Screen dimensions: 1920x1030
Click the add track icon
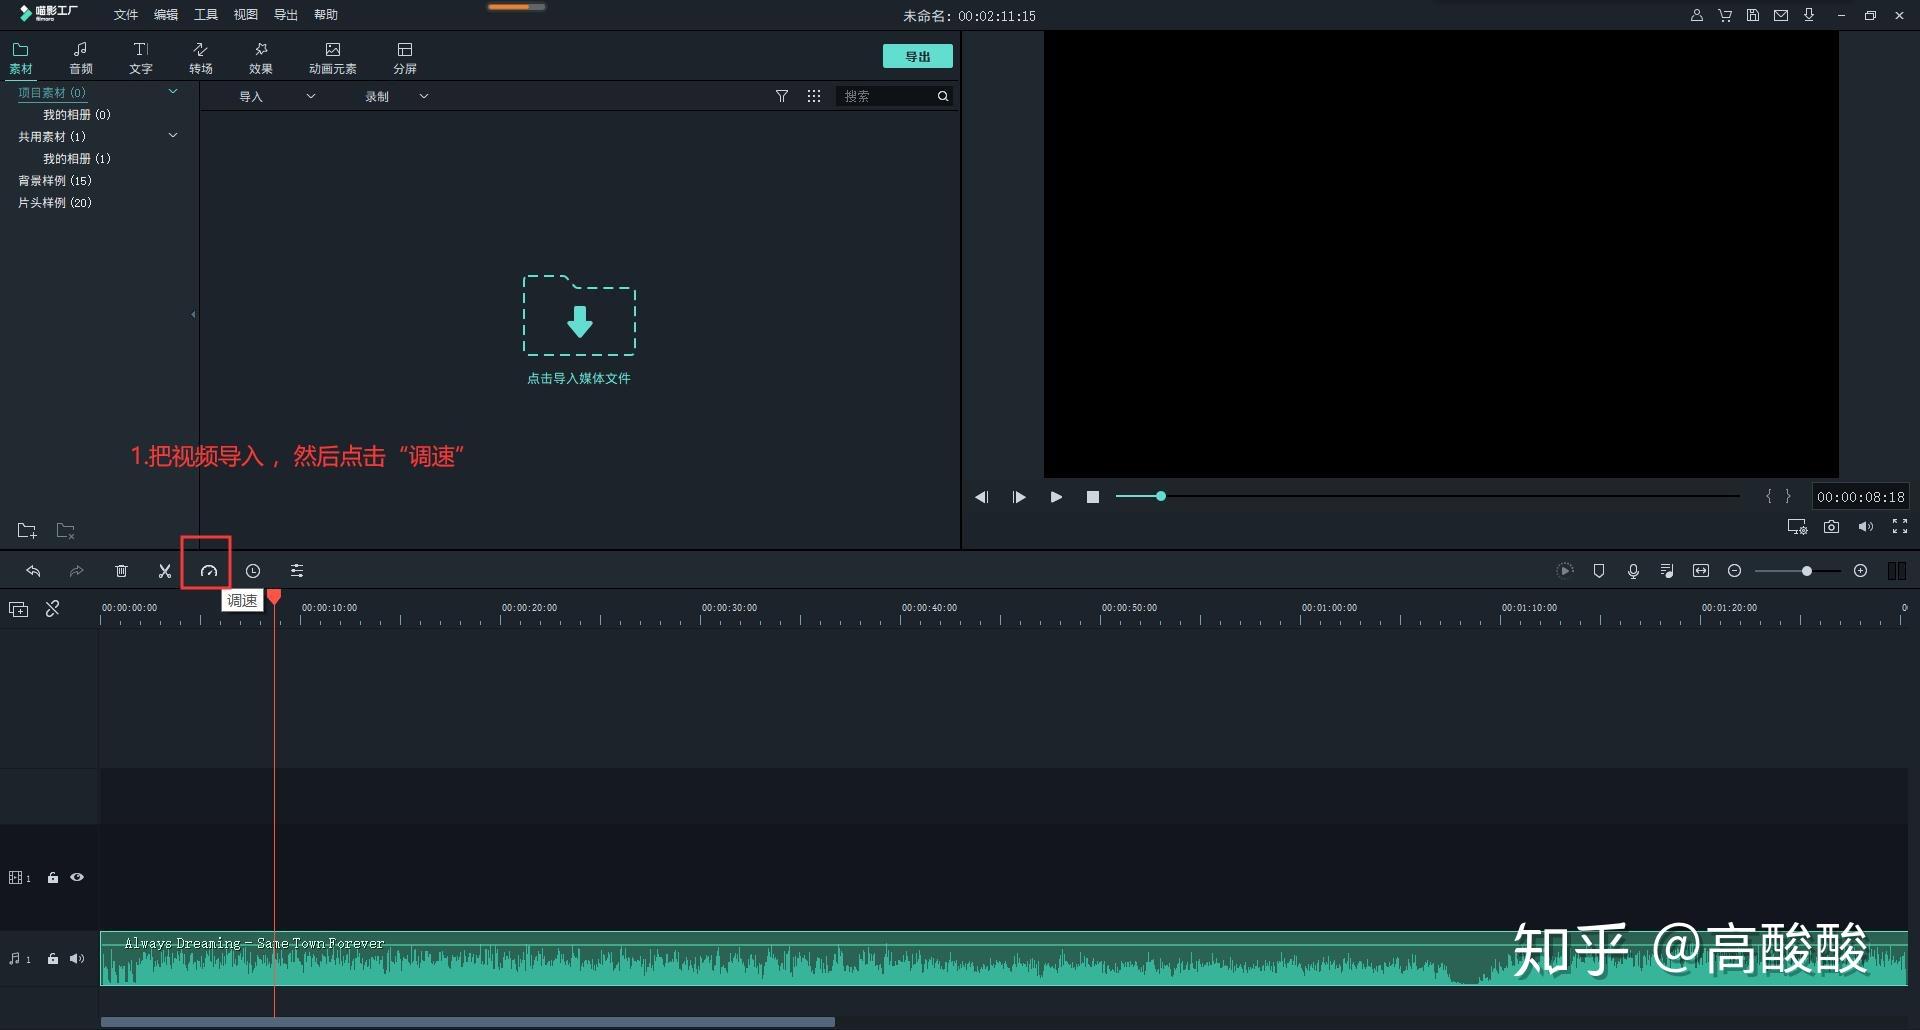19,609
